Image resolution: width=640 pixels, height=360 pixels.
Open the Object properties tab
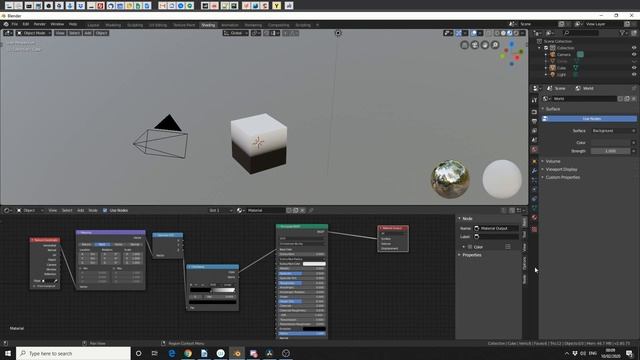coord(534,161)
